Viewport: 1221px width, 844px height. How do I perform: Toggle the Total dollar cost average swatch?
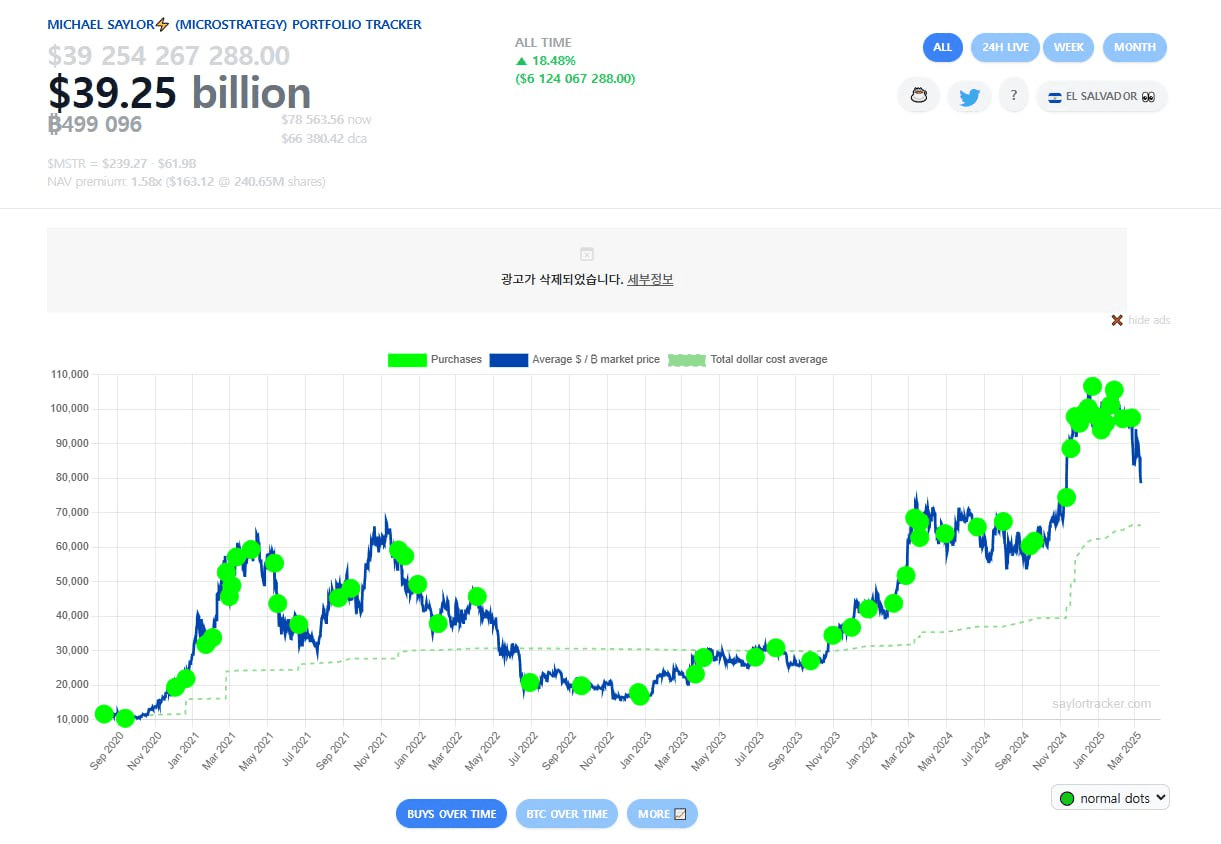686,360
